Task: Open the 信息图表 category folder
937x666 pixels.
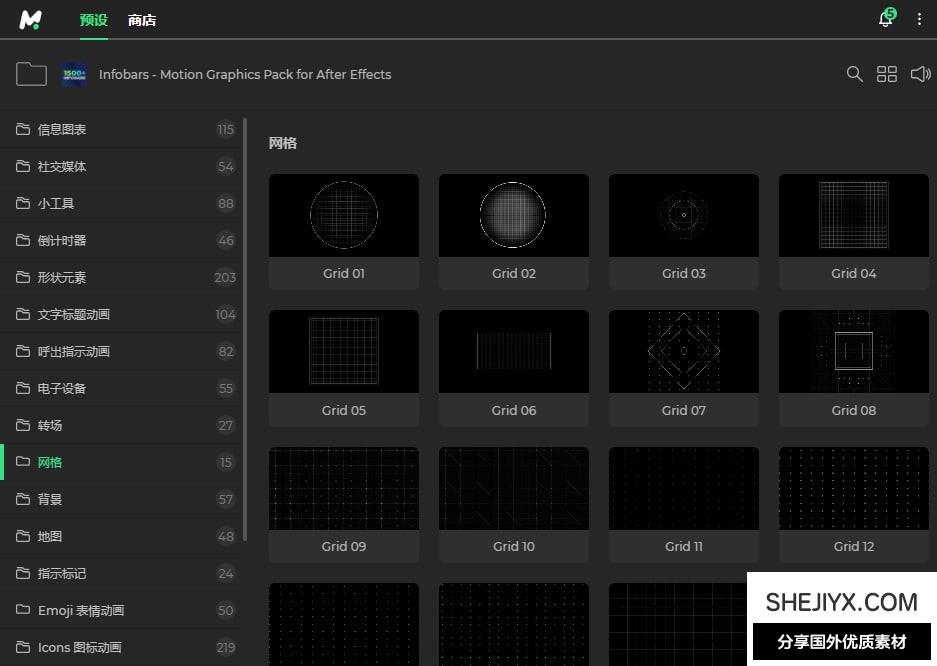Action: point(62,129)
